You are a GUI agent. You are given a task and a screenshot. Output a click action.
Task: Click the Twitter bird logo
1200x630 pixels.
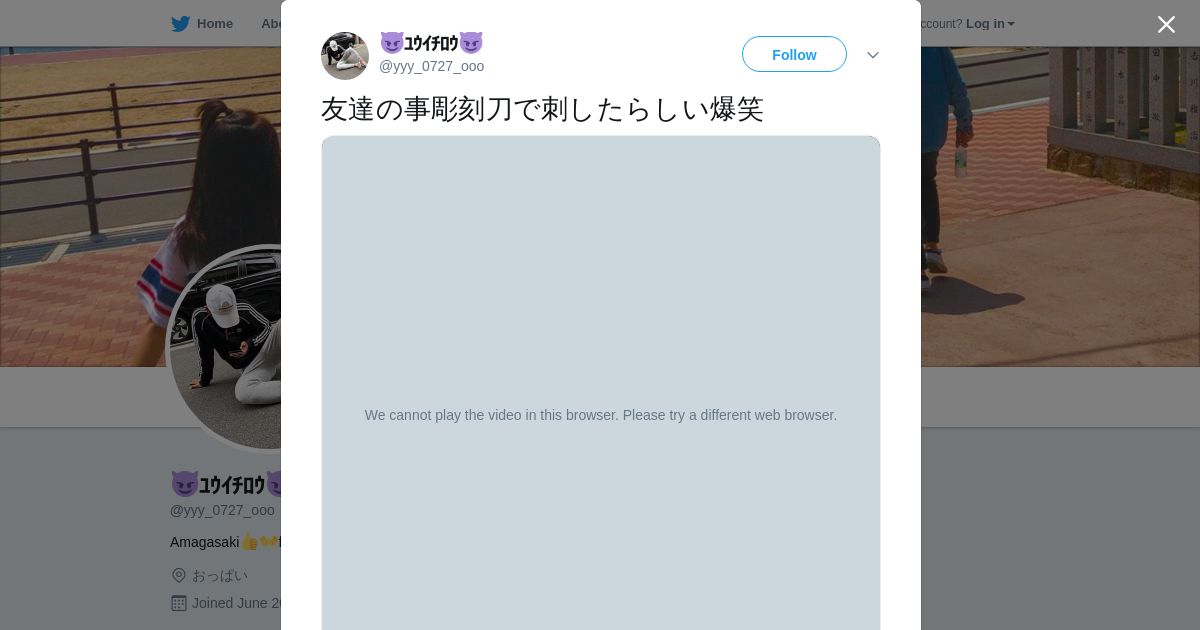pyautogui.click(x=180, y=24)
